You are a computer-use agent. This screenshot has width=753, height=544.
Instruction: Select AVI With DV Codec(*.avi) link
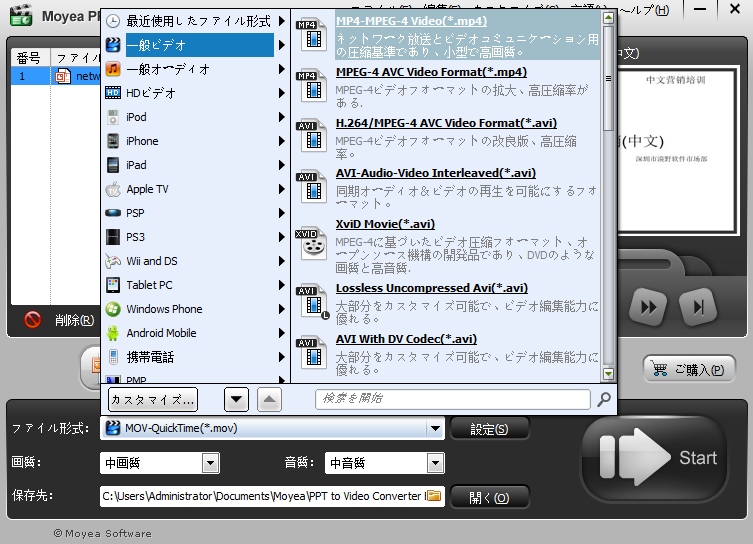(406, 339)
